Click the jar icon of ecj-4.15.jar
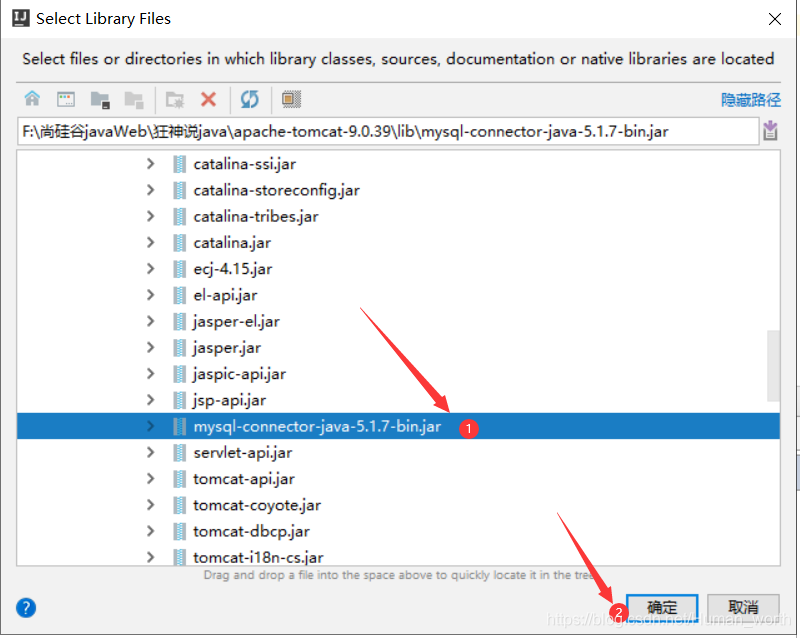This screenshot has height=638, width=800. pyautogui.click(x=179, y=268)
